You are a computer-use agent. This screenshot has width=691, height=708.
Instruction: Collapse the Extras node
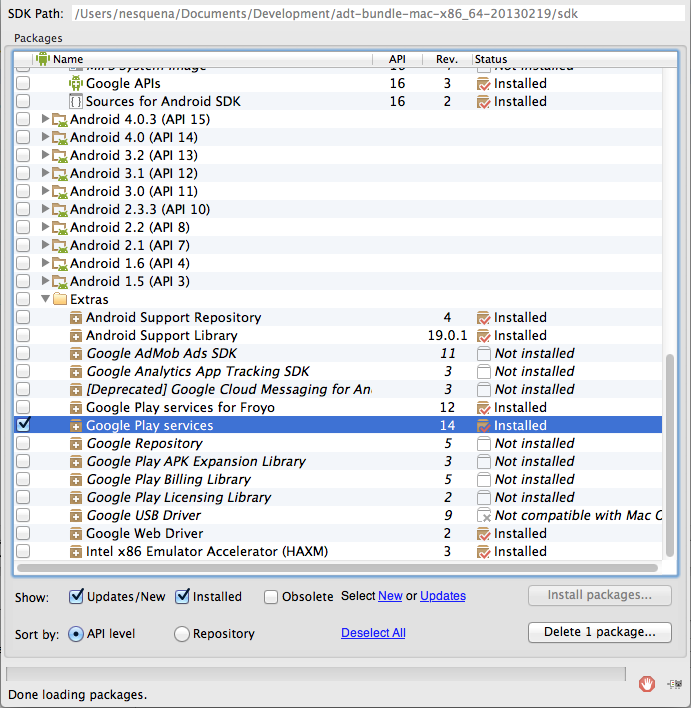[x=45, y=299]
